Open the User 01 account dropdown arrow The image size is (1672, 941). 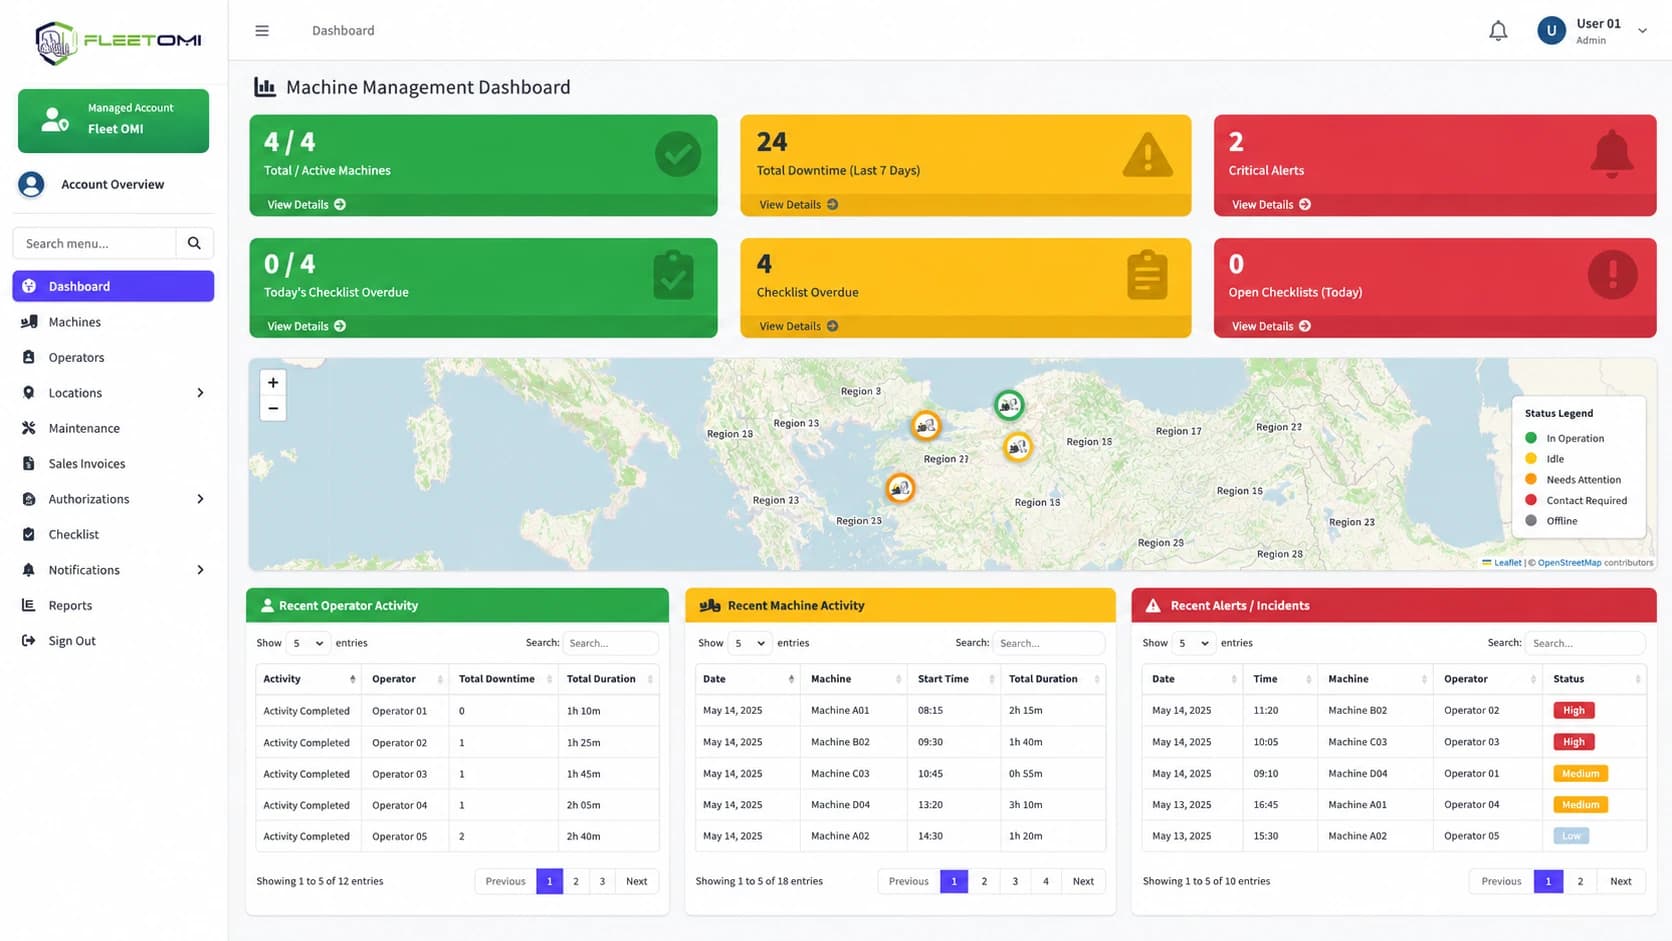pyautogui.click(x=1642, y=31)
